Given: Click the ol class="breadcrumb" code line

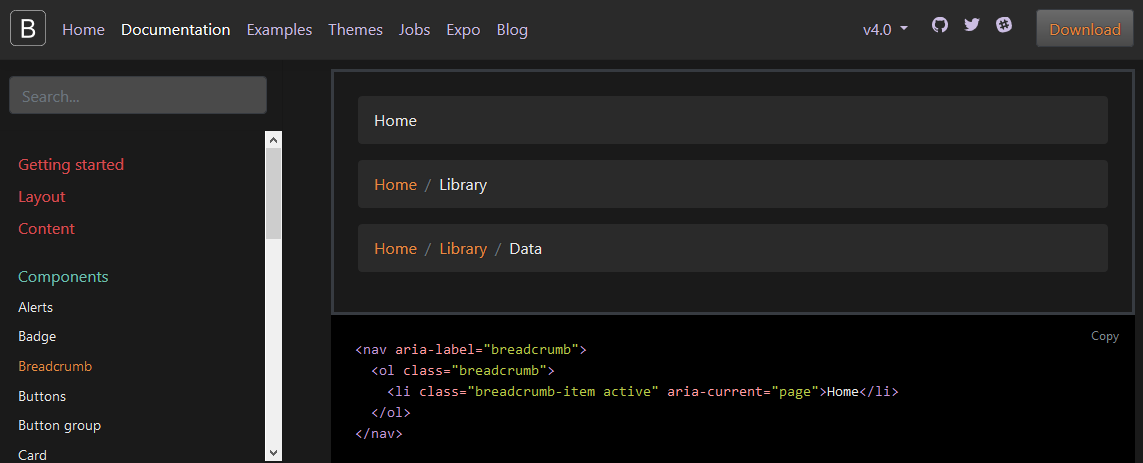Looking at the screenshot, I should pyautogui.click(x=463, y=370).
